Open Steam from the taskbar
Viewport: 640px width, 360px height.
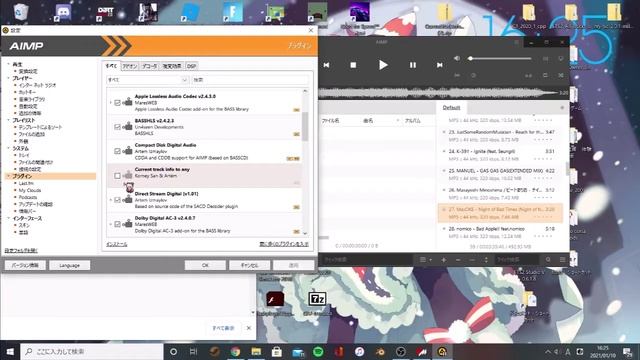[215, 351]
